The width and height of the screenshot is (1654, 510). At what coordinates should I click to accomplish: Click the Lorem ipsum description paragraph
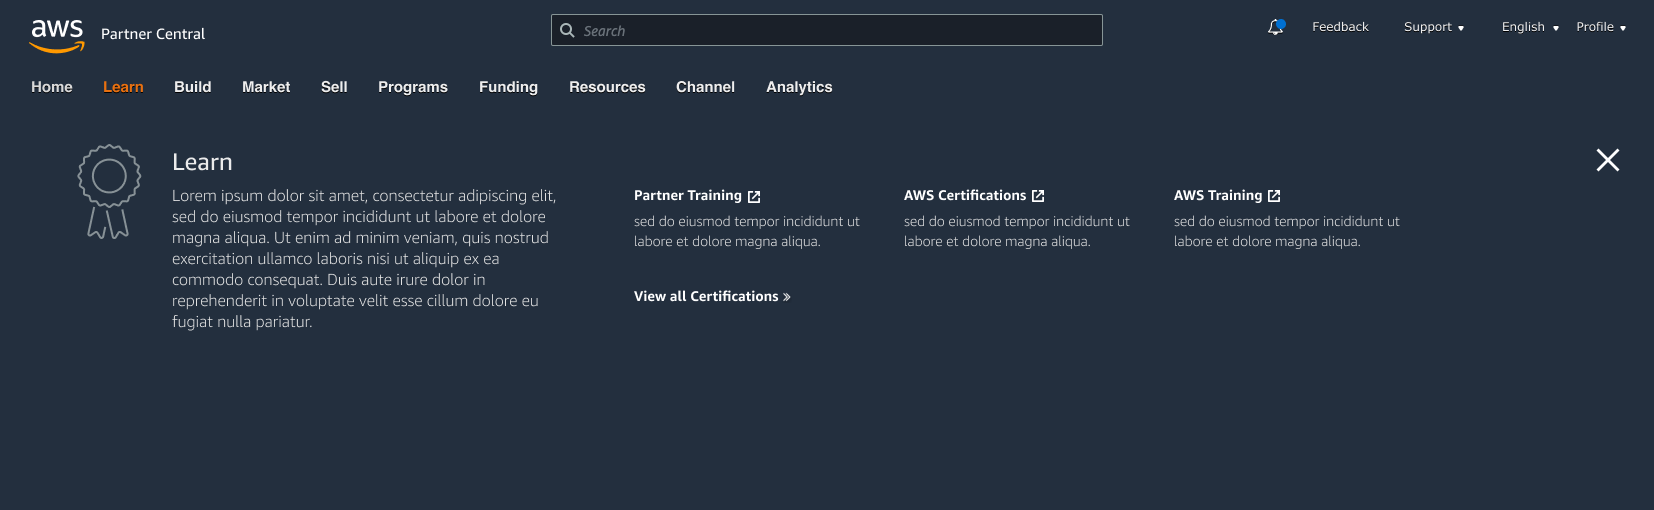[364, 259]
